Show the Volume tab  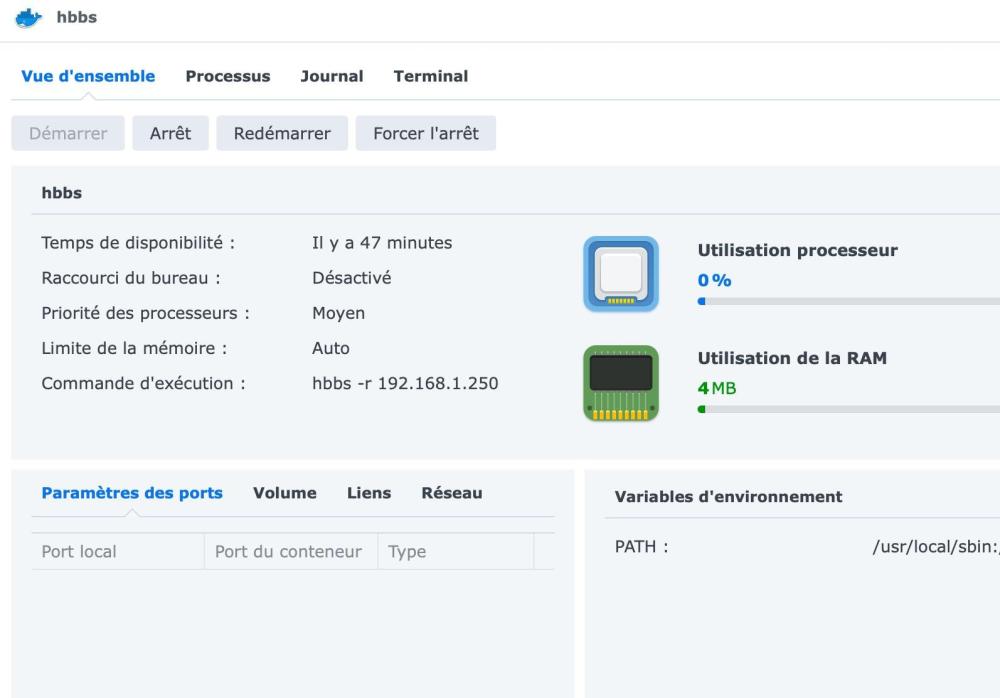click(285, 493)
